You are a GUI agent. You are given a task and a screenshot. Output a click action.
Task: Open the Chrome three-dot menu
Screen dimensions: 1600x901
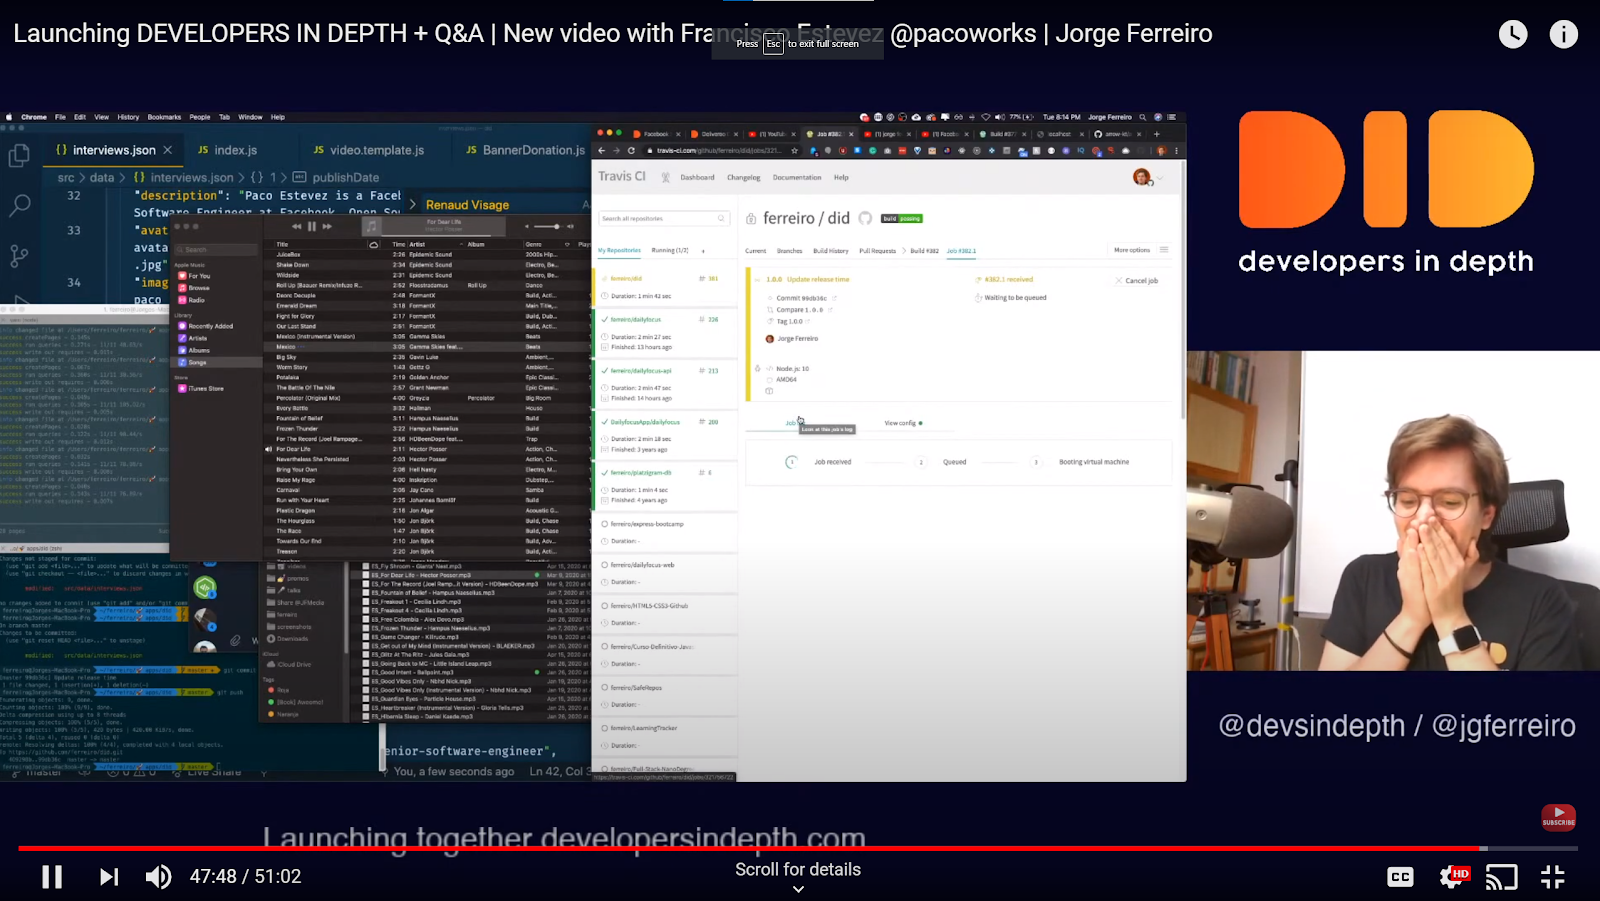(1177, 151)
